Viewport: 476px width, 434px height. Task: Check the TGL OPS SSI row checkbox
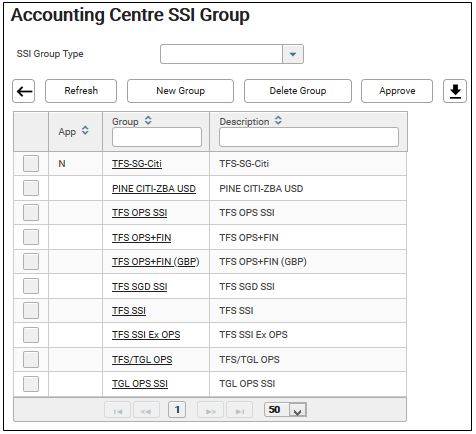(x=31, y=384)
